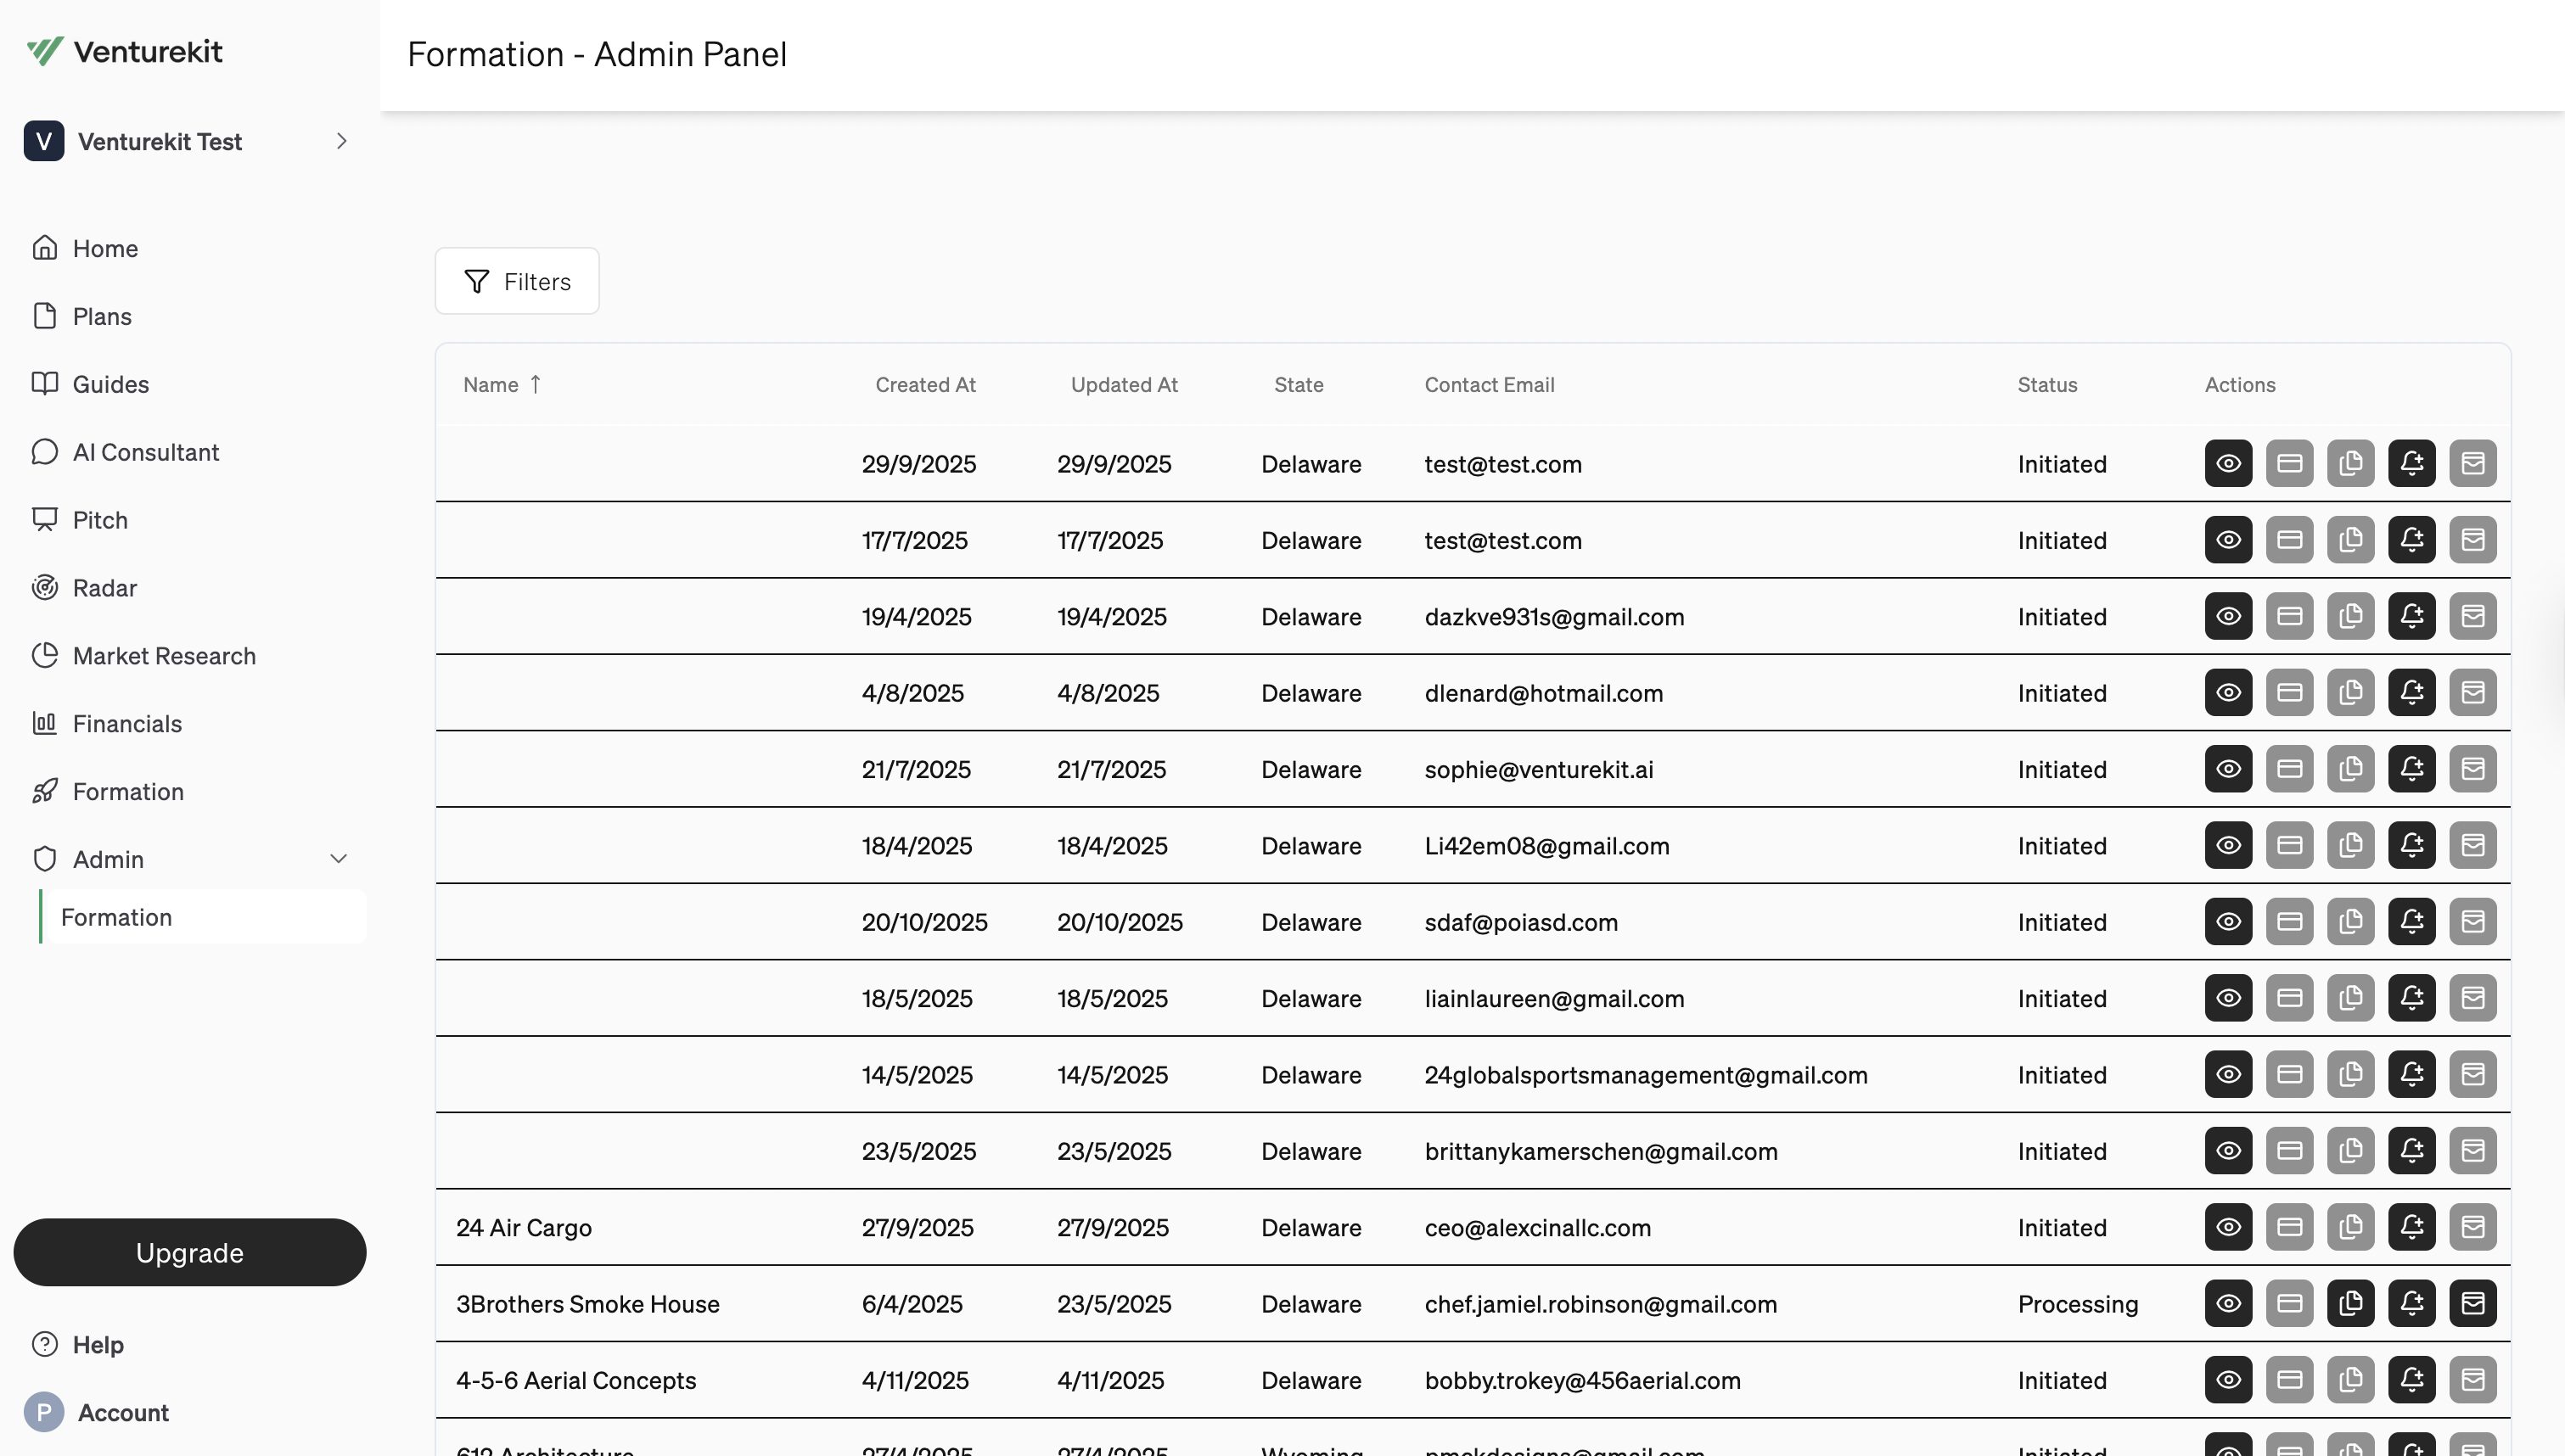Click the mail icon in the Li42em08@gmail.com row
This screenshot has height=1456, width=2565.
click(2473, 845)
